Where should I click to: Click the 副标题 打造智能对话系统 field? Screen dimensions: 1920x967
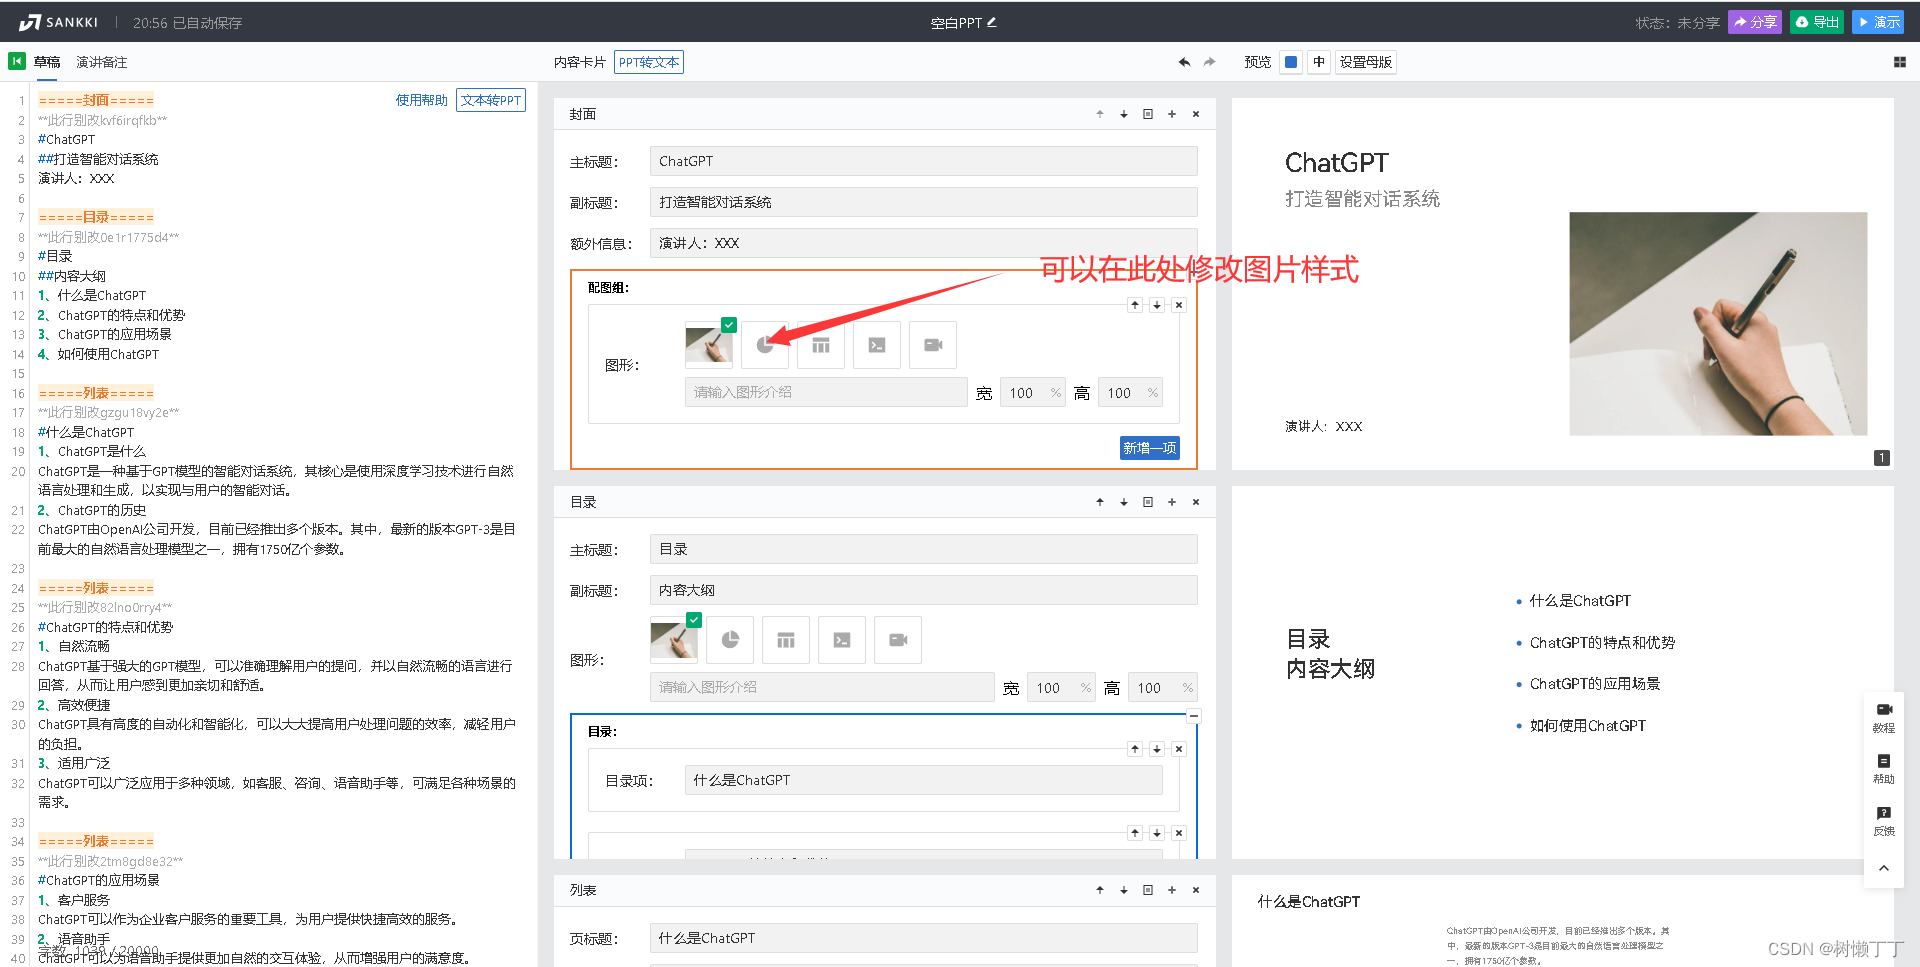tap(924, 202)
